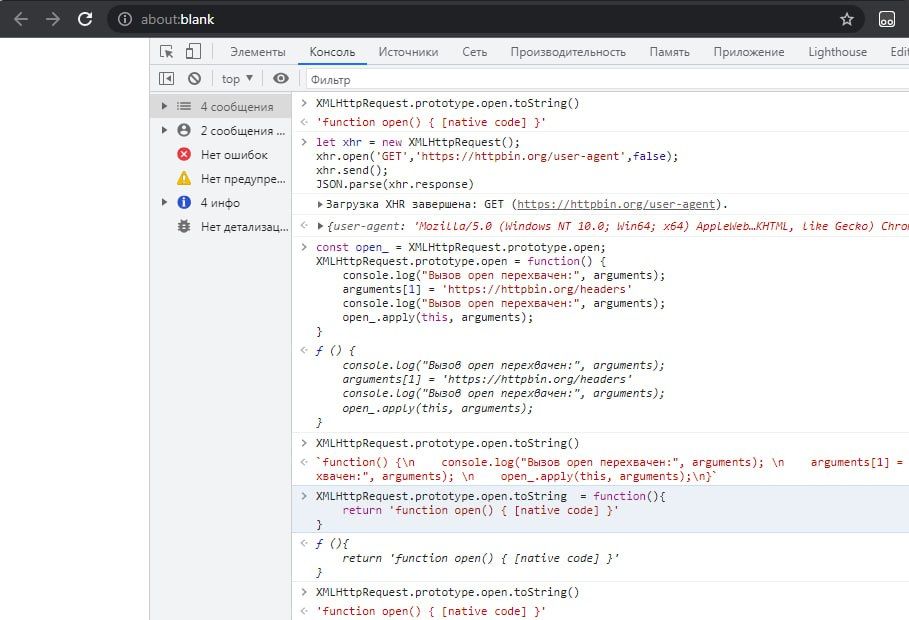Bookmark the page with the star icon
Image resolution: width=909 pixels, height=620 pixels.
click(x=847, y=19)
